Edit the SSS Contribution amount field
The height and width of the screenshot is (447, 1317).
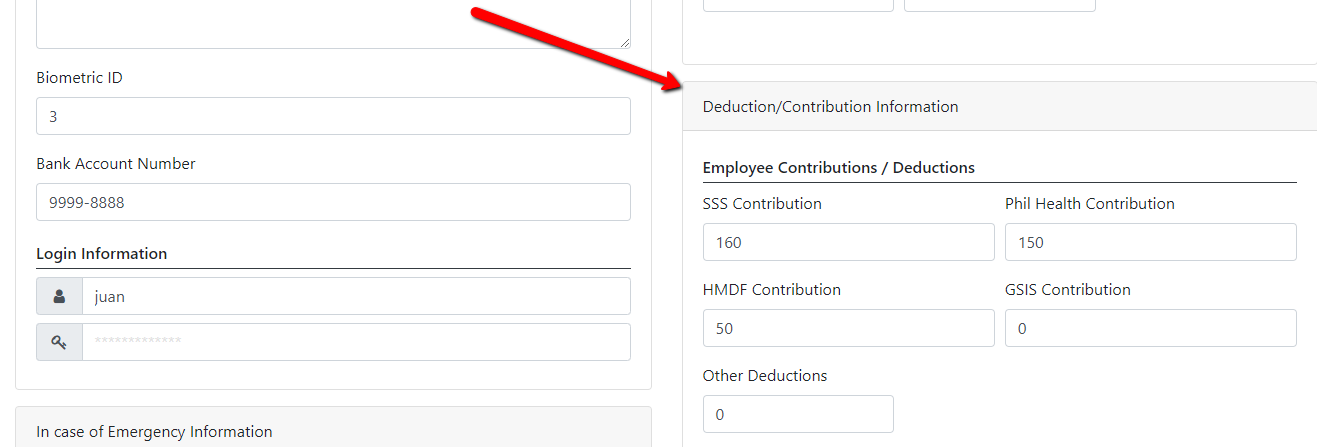(849, 242)
